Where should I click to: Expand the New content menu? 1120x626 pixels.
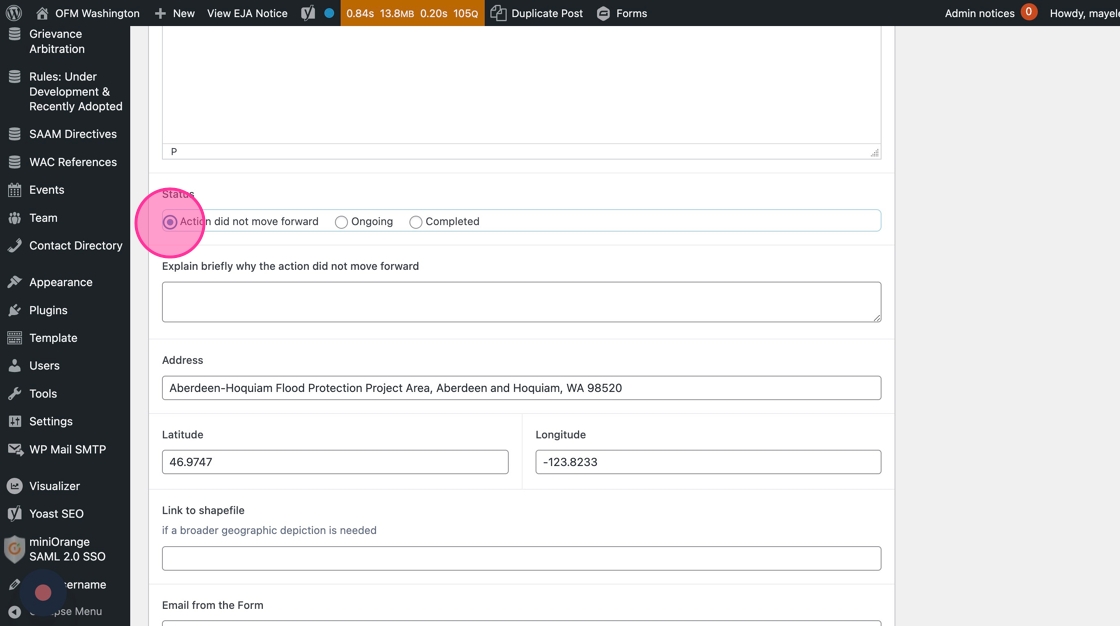tap(175, 13)
